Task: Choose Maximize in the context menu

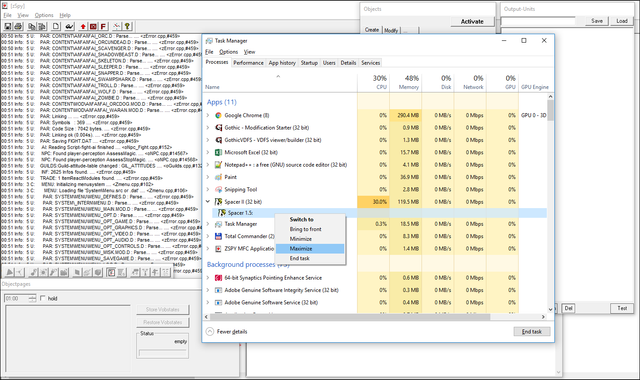Action: [x=310, y=249]
